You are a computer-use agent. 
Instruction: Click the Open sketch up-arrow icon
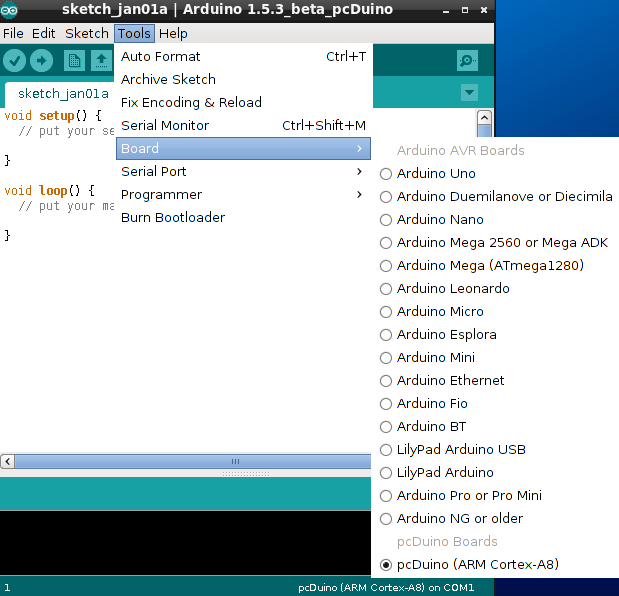101,61
